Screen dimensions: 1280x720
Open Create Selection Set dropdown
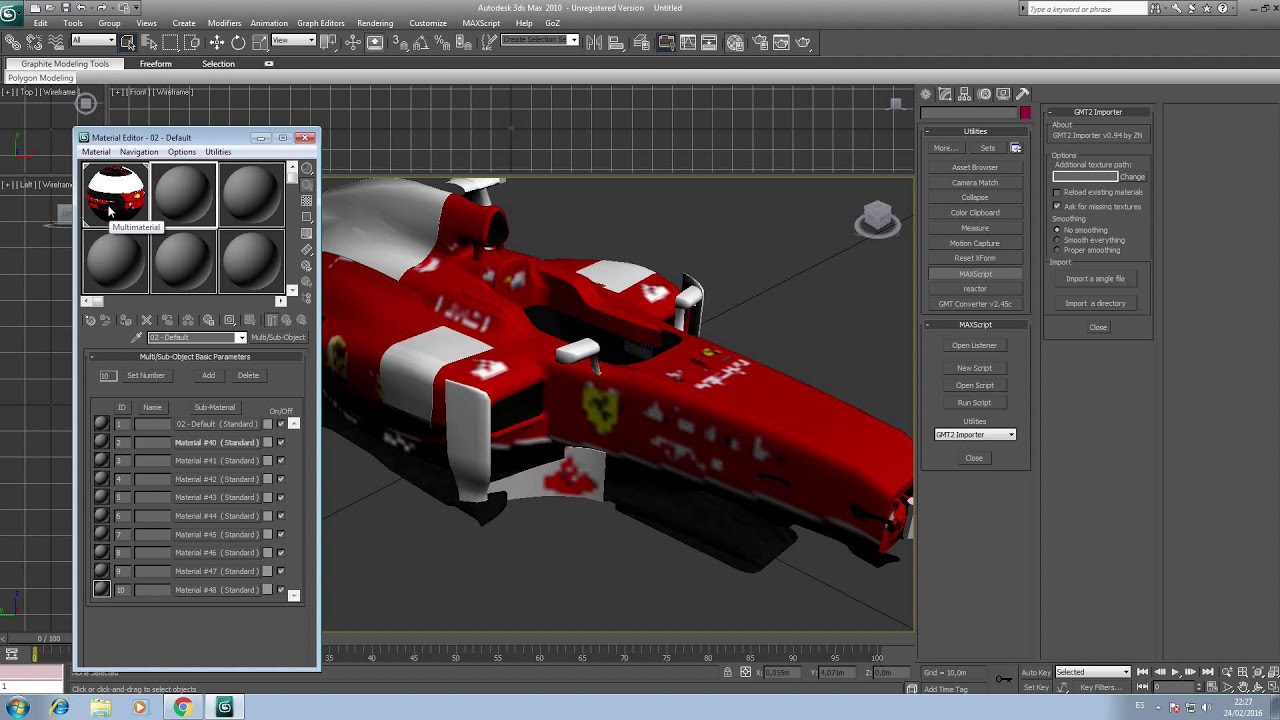(x=539, y=40)
